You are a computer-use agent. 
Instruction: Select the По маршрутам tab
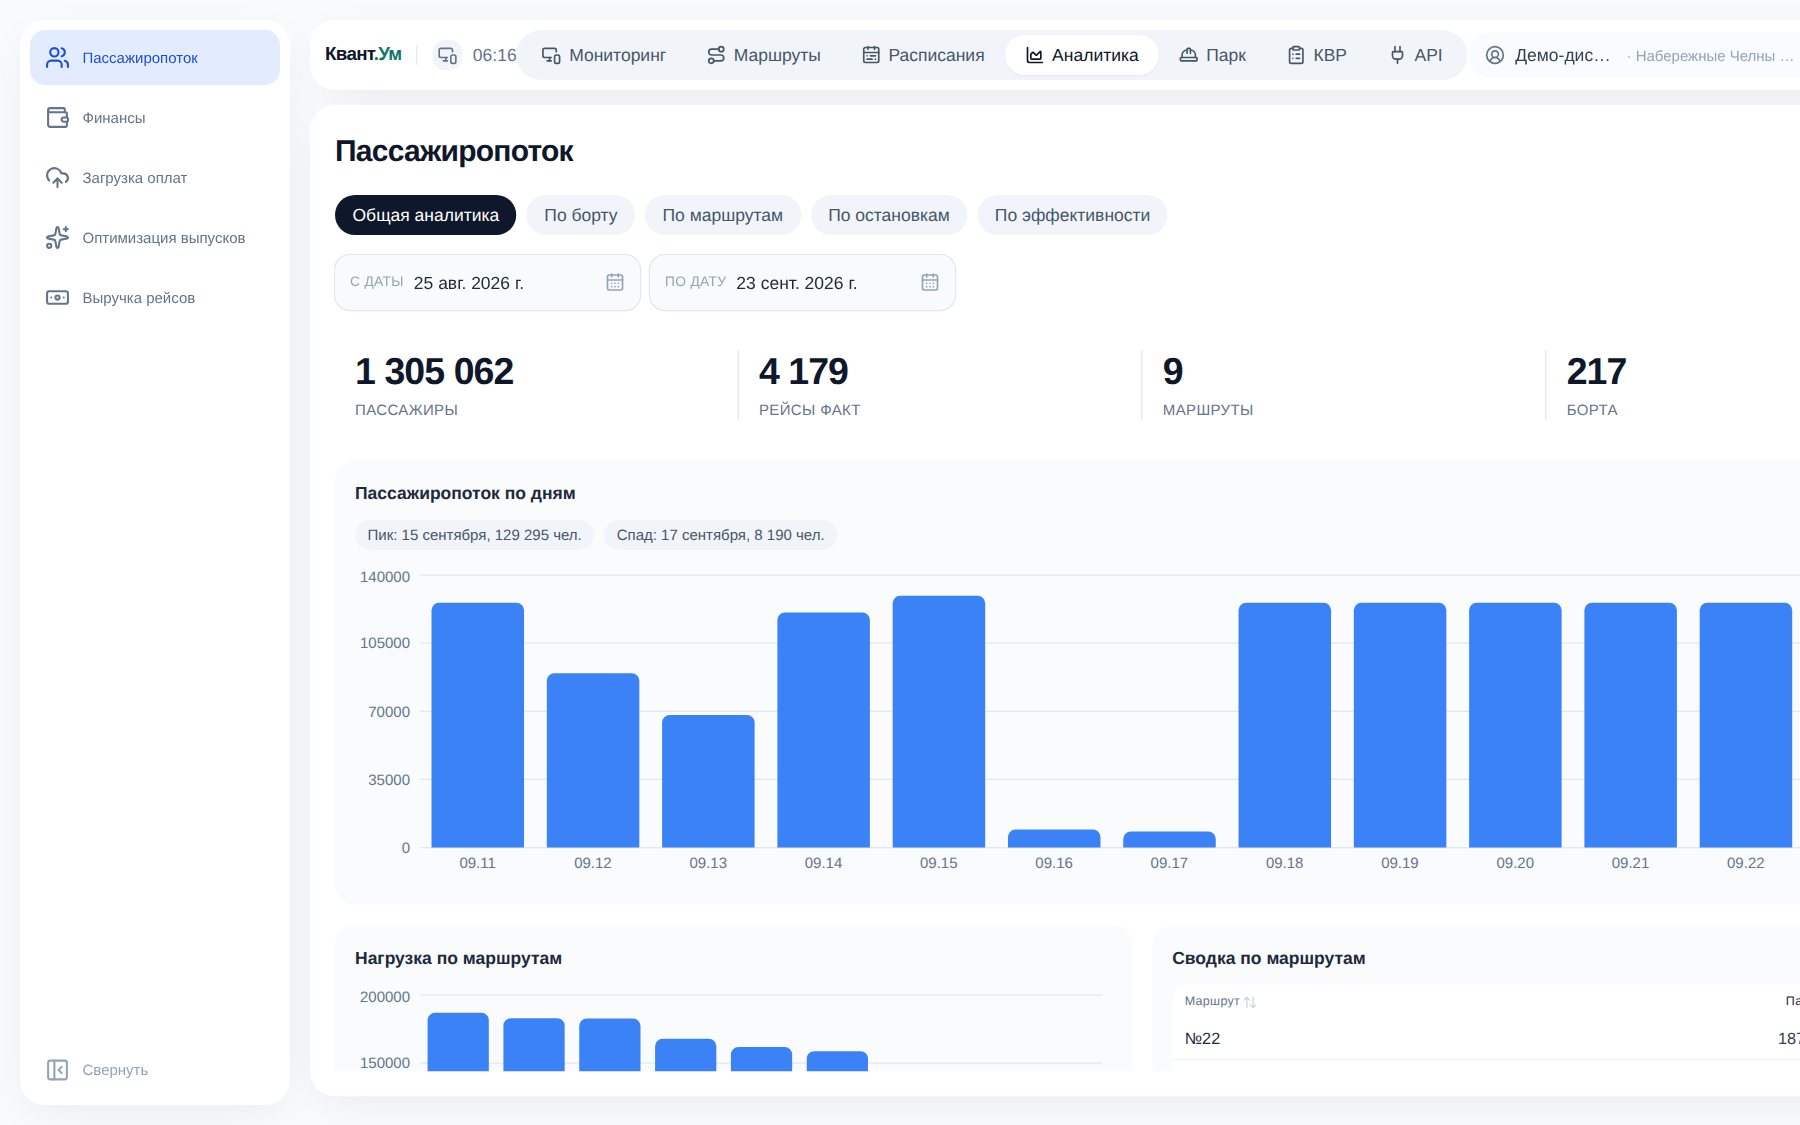[722, 215]
